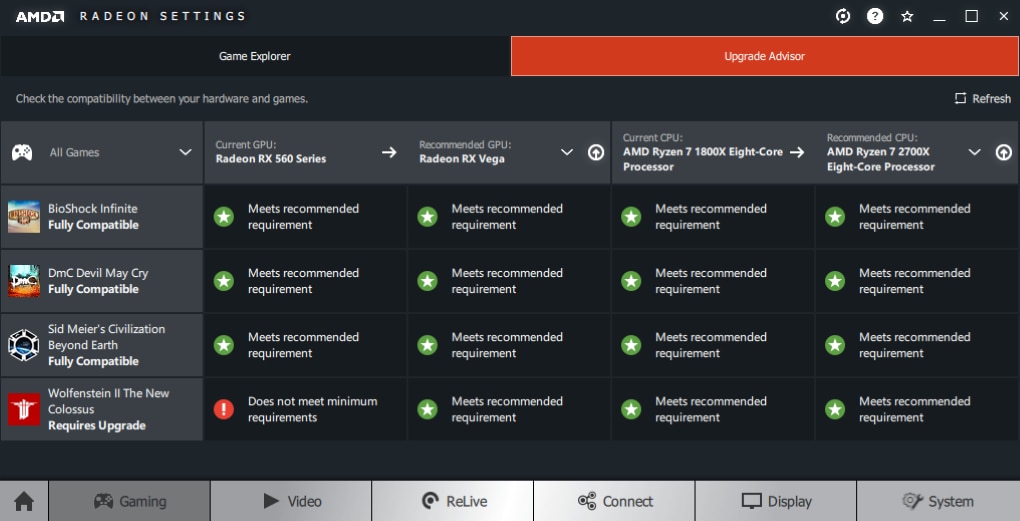Screen dimensions: 1020x521
Task: Open the help question mark icon
Action: [875, 16]
